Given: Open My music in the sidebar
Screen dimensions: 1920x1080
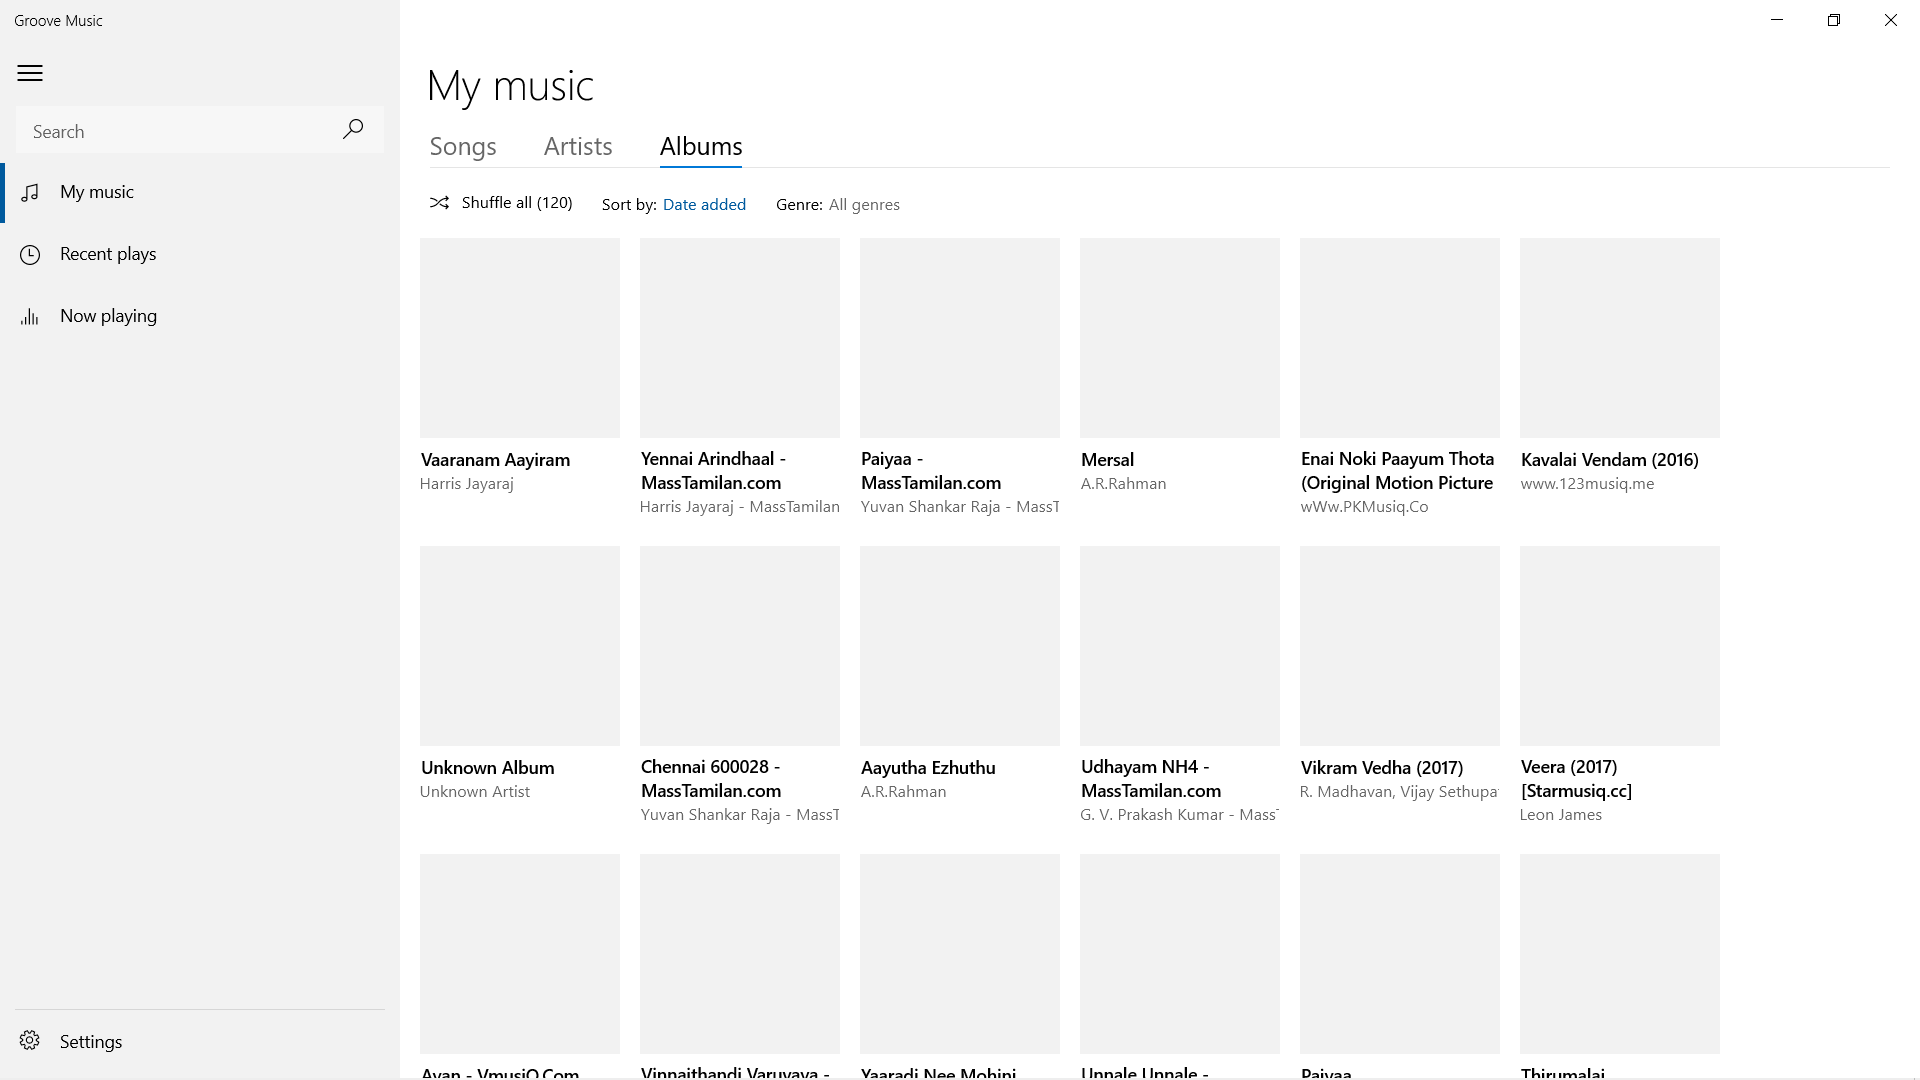Looking at the screenshot, I should coord(200,192).
